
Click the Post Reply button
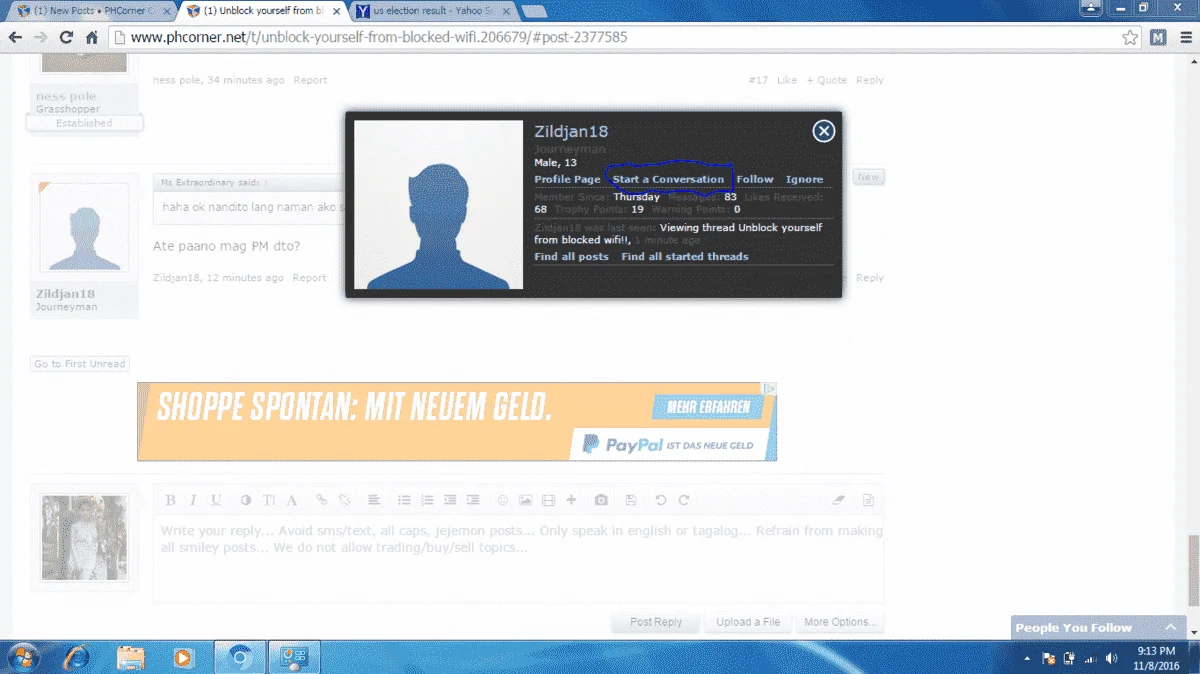coord(656,622)
